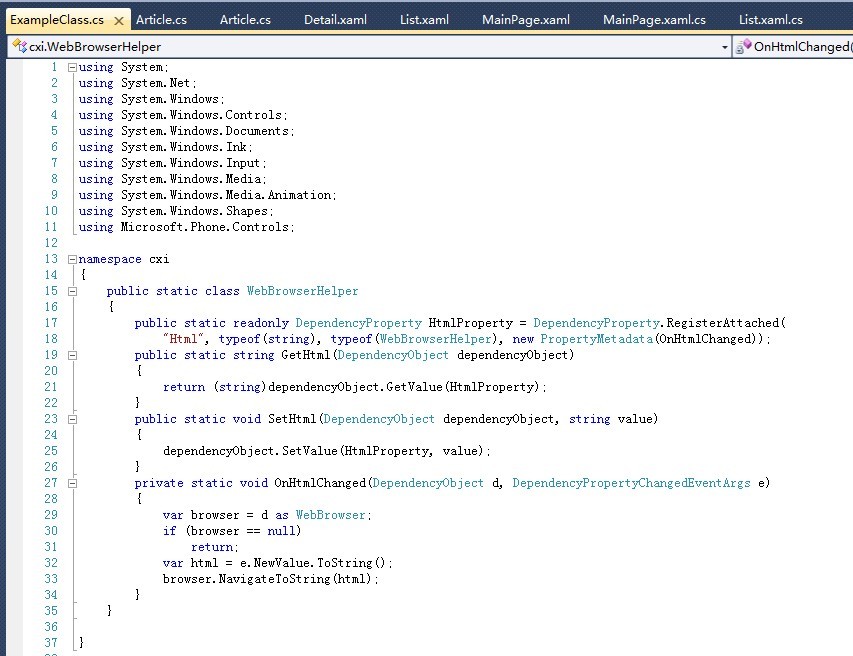Click WebBrowser type on line 29
Viewport: 853px width, 656px height.
330,515
